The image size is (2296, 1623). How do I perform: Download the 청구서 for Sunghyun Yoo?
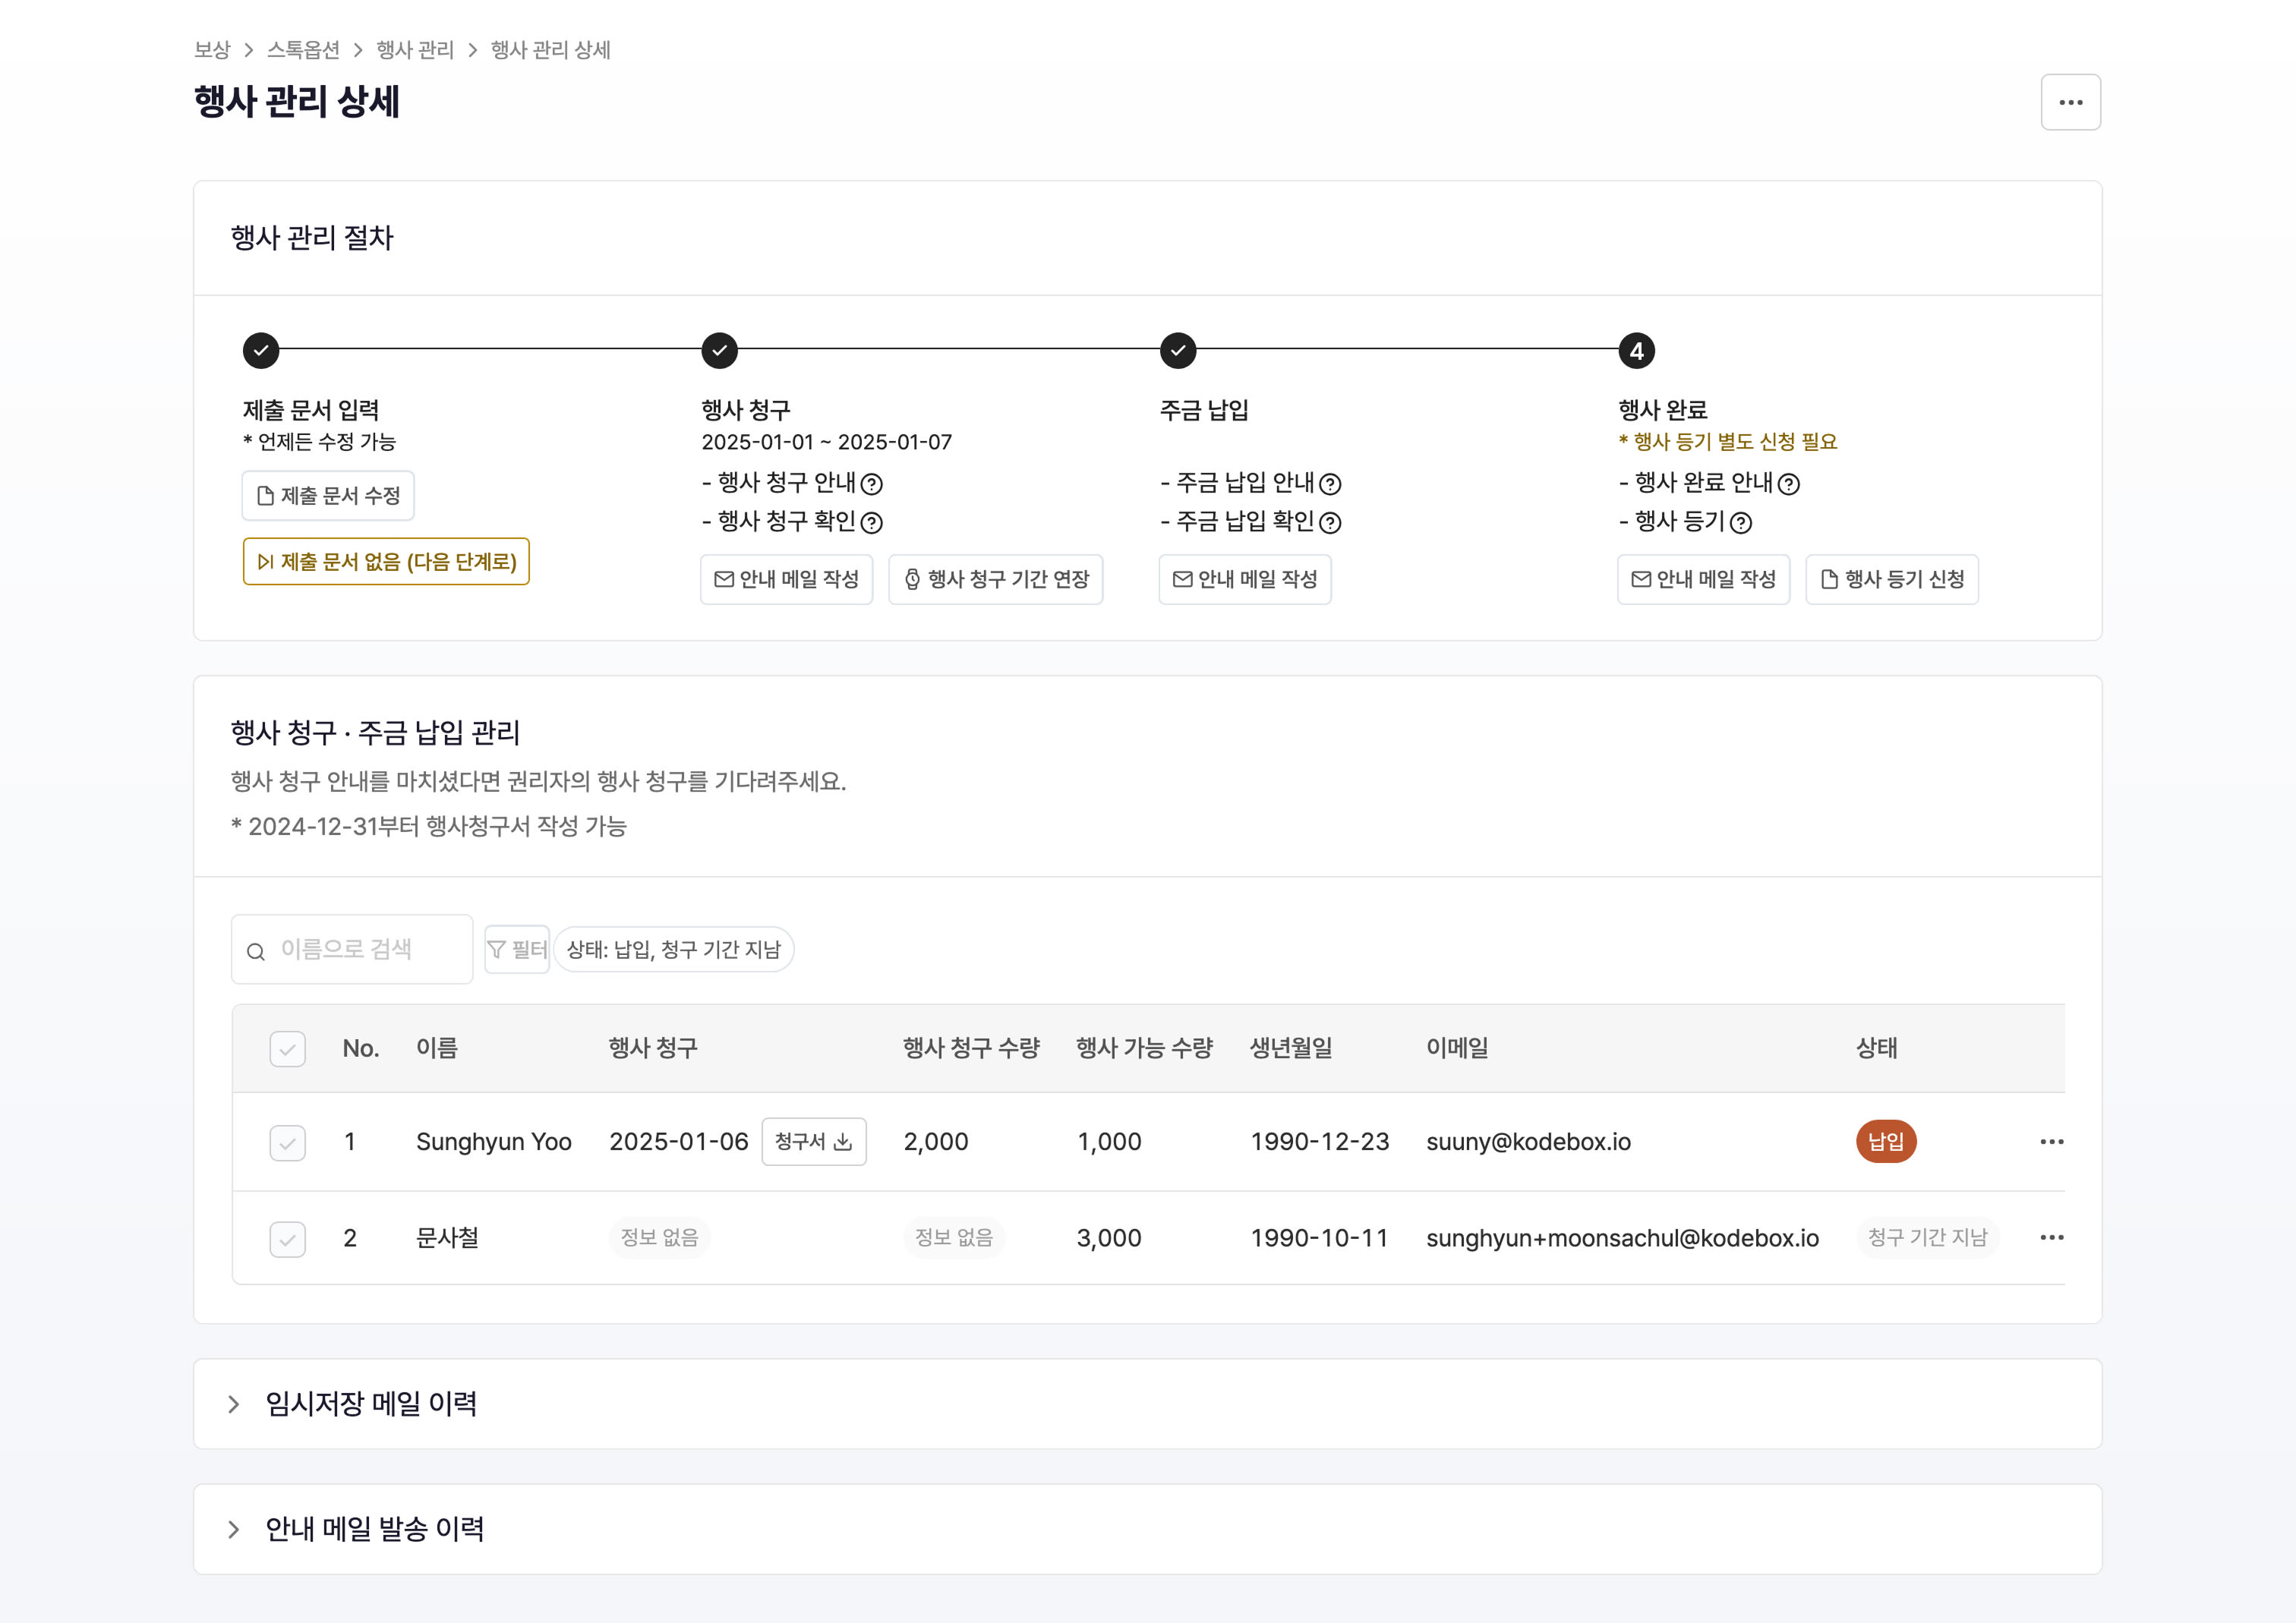(813, 1142)
